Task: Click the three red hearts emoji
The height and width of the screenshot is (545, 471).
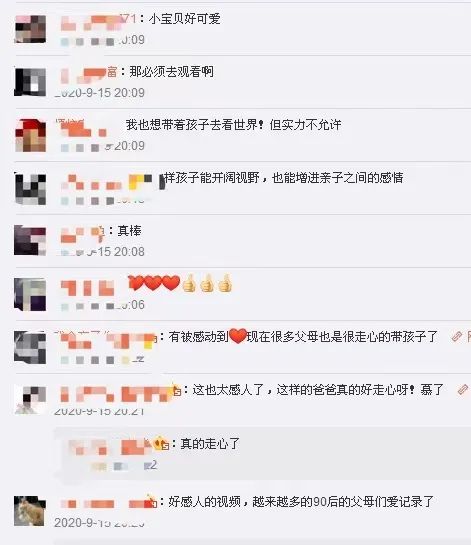Action: 154,283
